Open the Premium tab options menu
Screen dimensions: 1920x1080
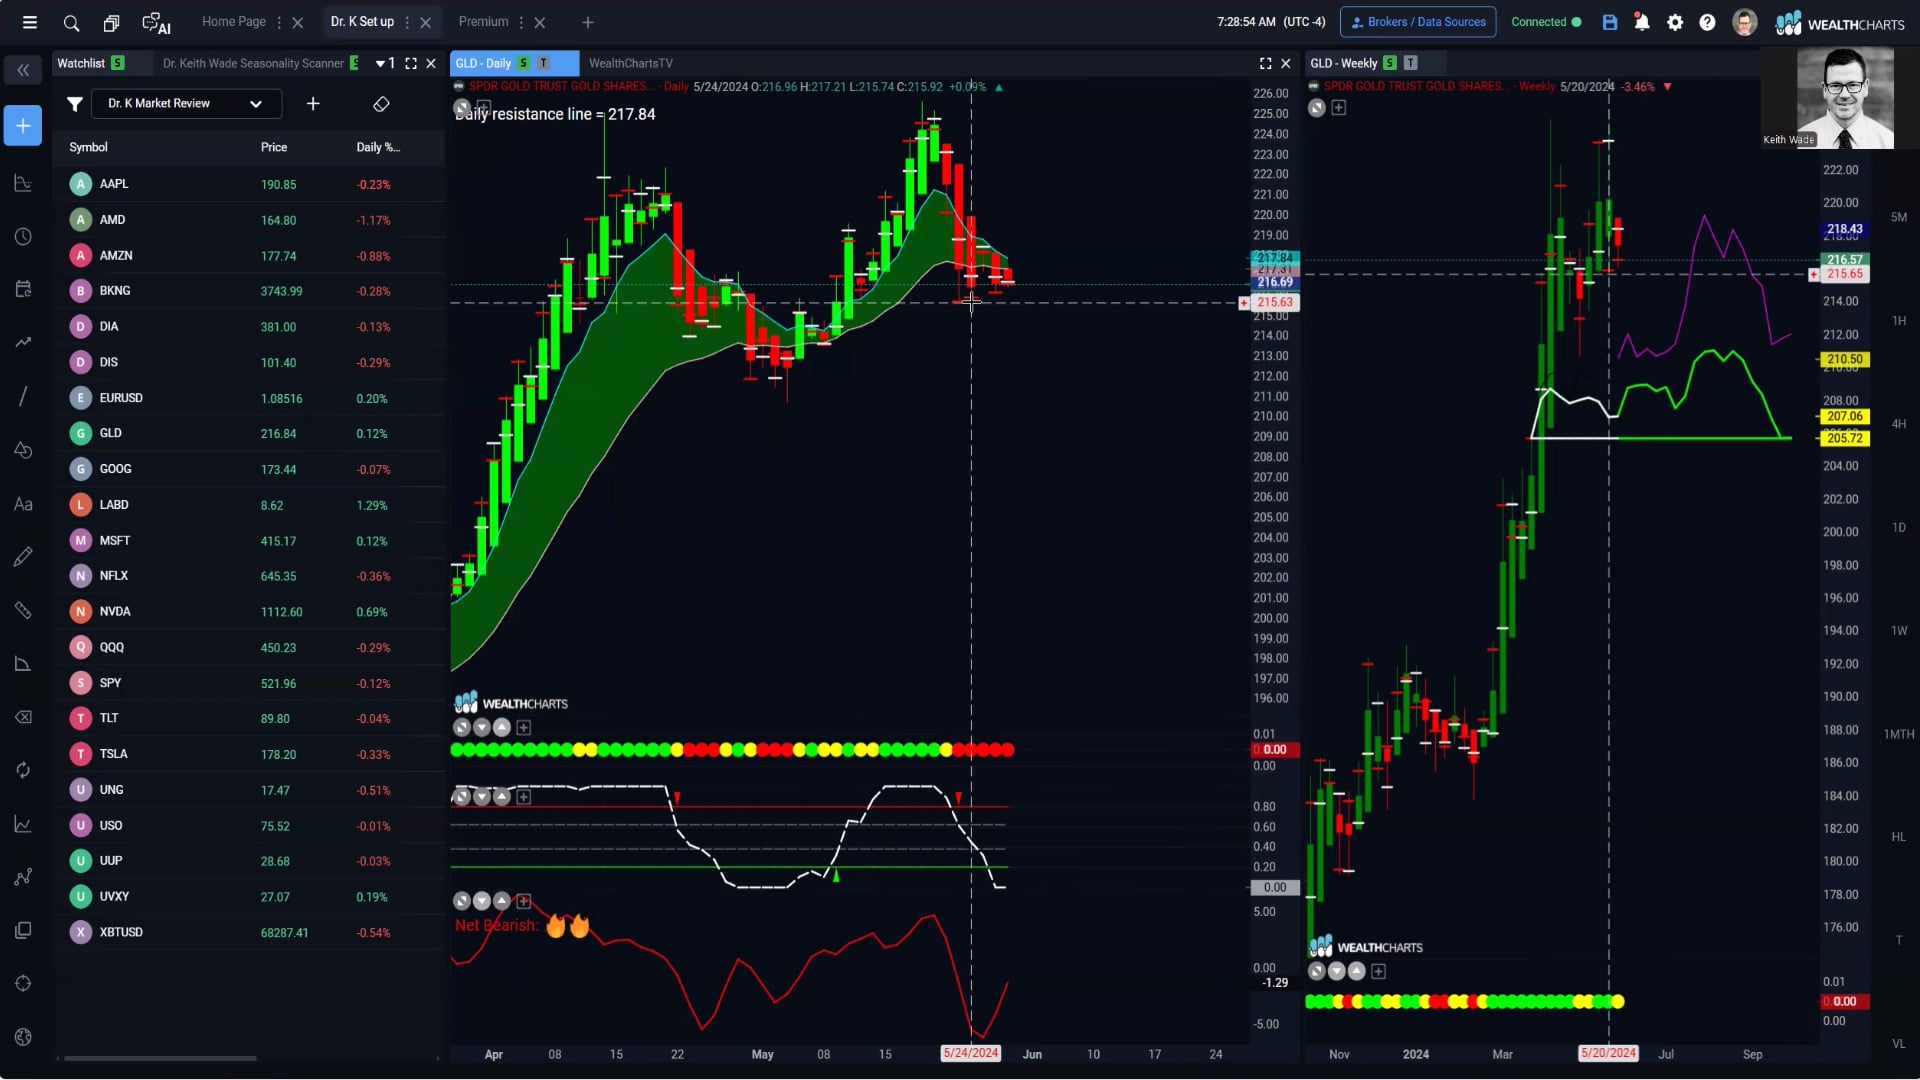(521, 22)
